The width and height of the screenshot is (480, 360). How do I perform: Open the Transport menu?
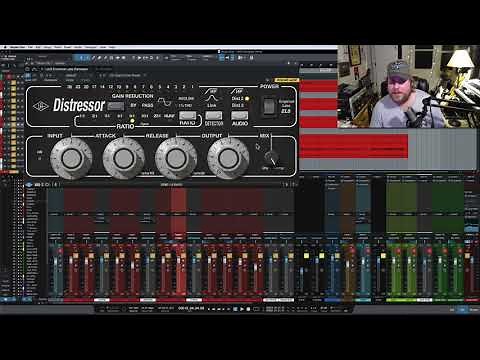[x=91, y=47]
